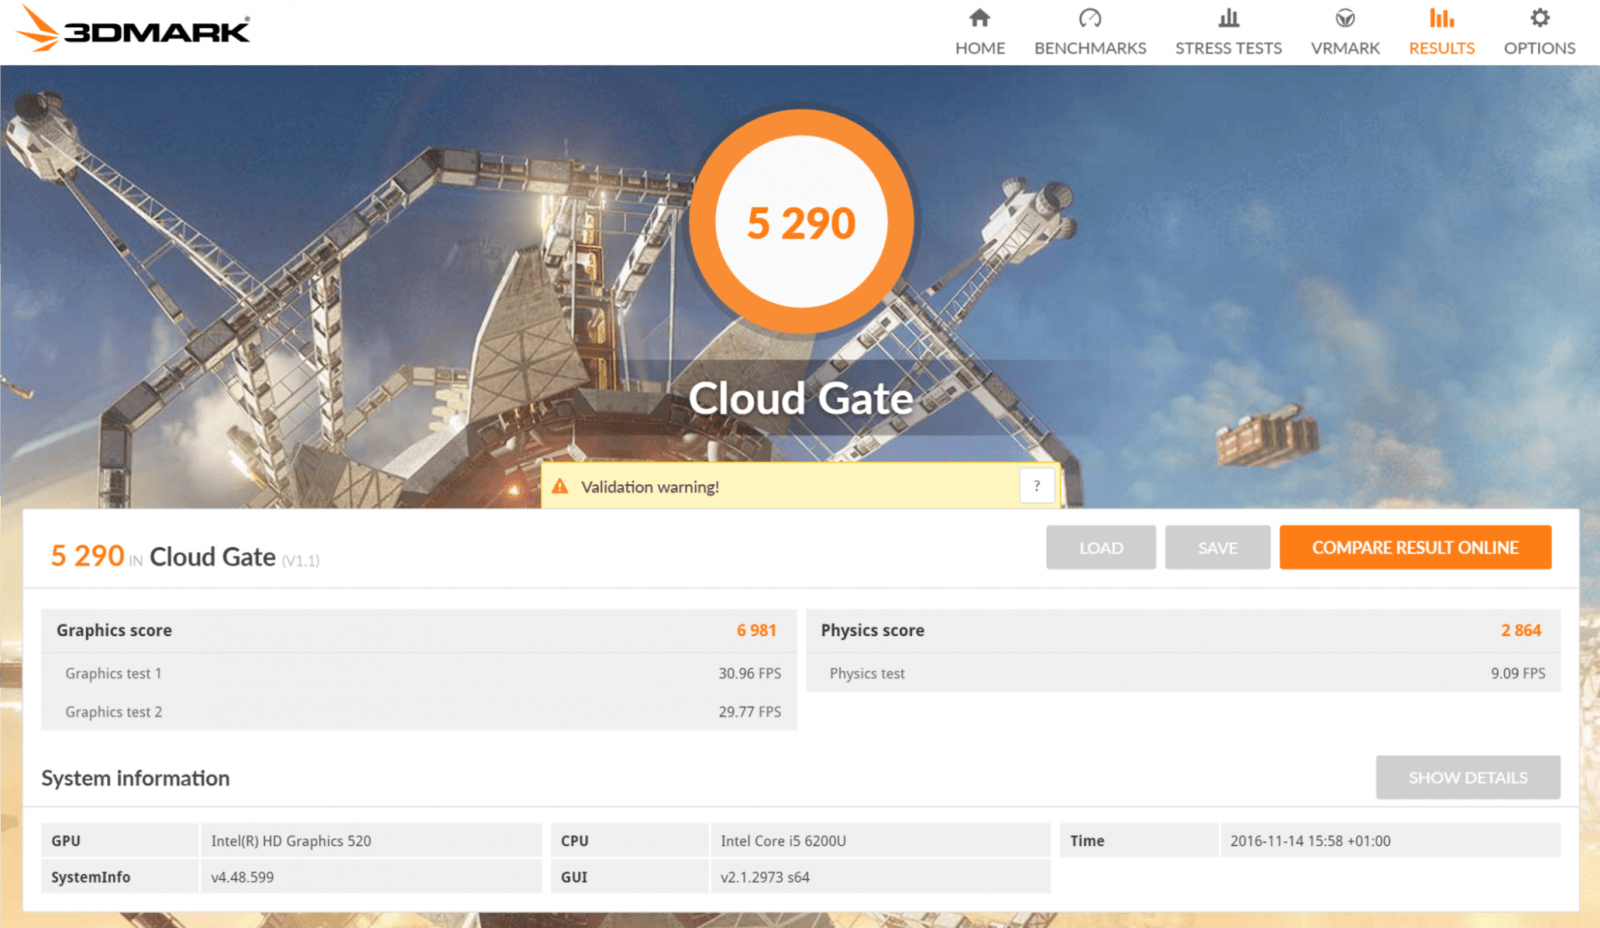Click the Home house icon

coord(980,18)
